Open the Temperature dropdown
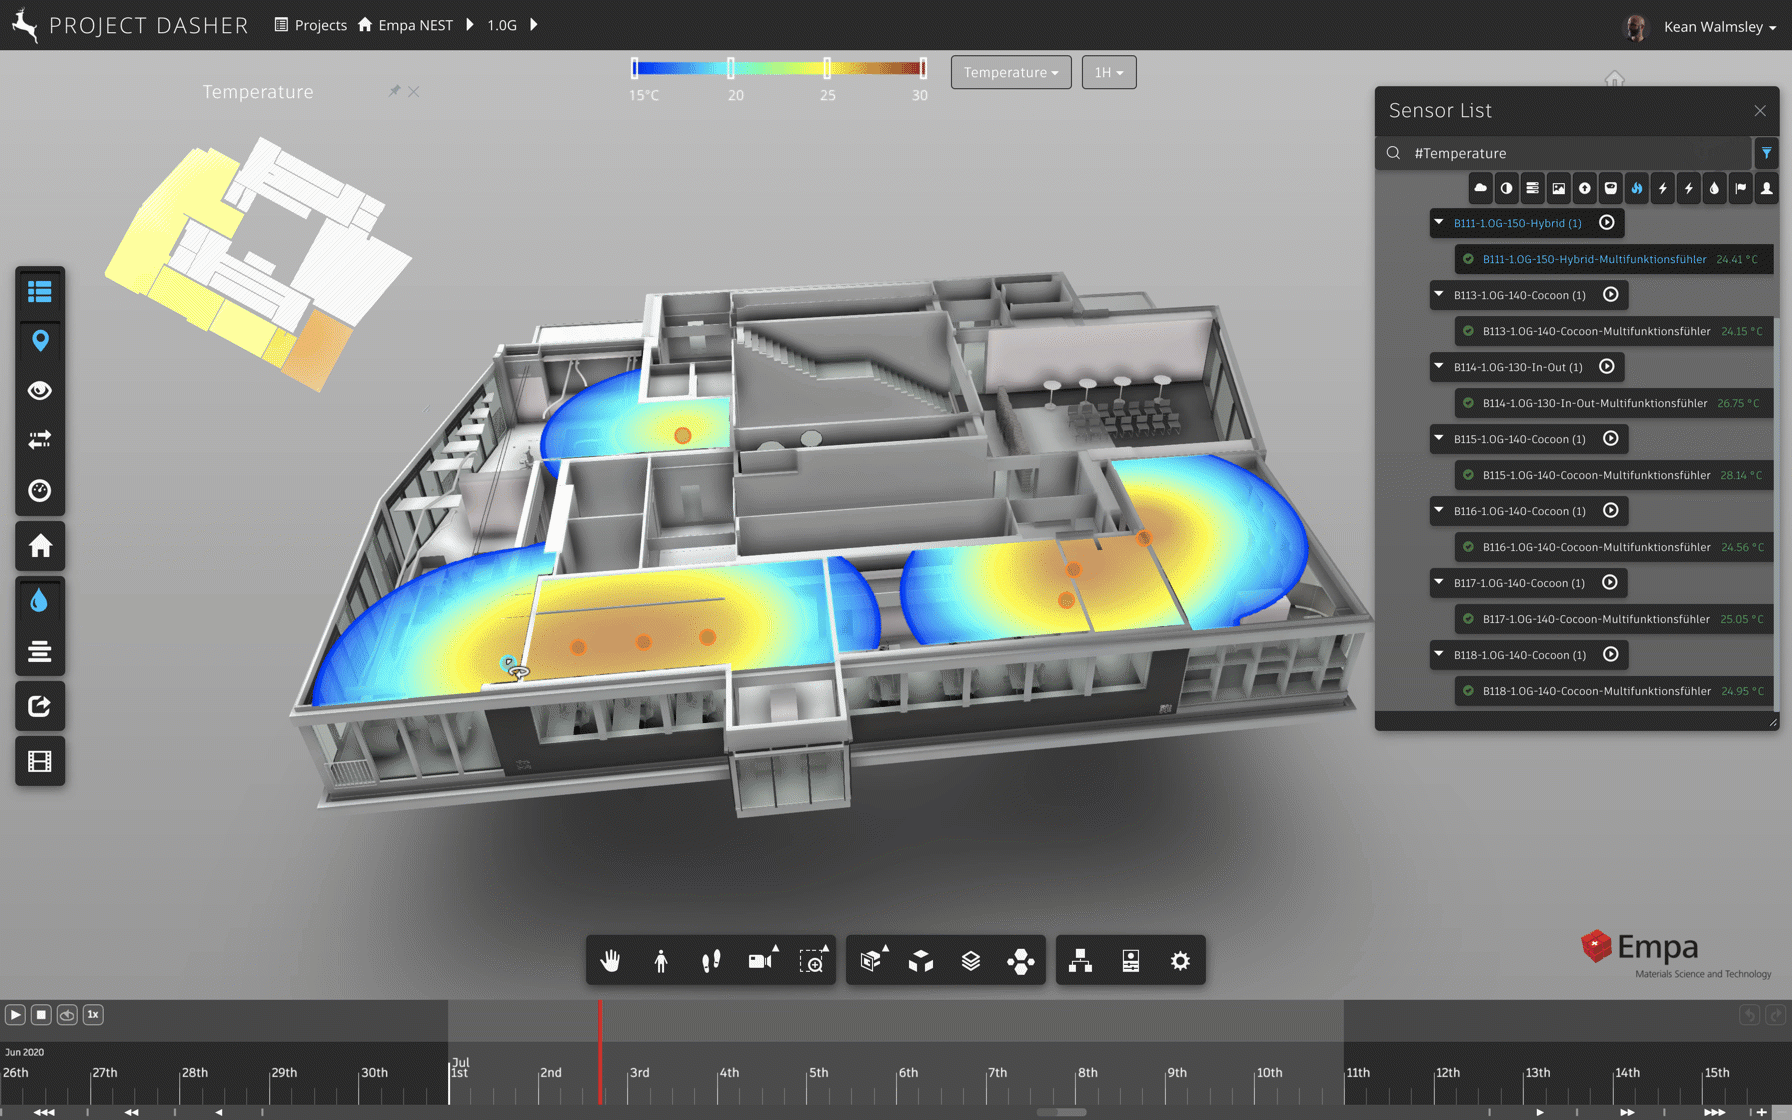Image resolution: width=1792 pixels, height=1120 pixels. coord(1010,72)
